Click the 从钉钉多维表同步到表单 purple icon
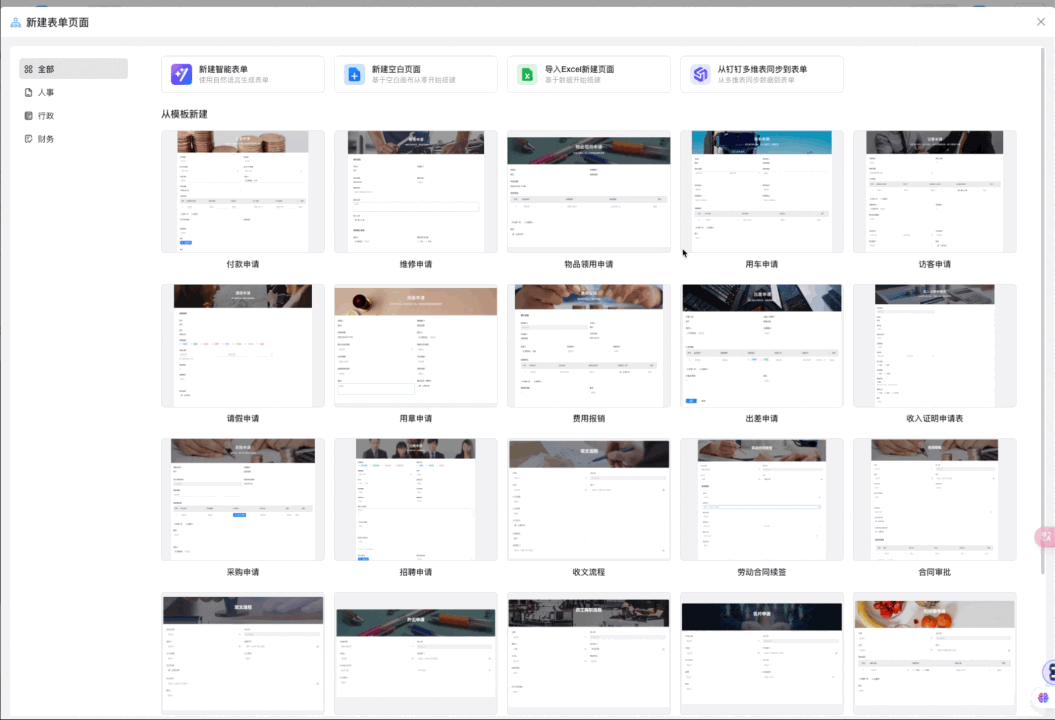This screenshot has width=1055, height=720. click(x=700, y=74)
